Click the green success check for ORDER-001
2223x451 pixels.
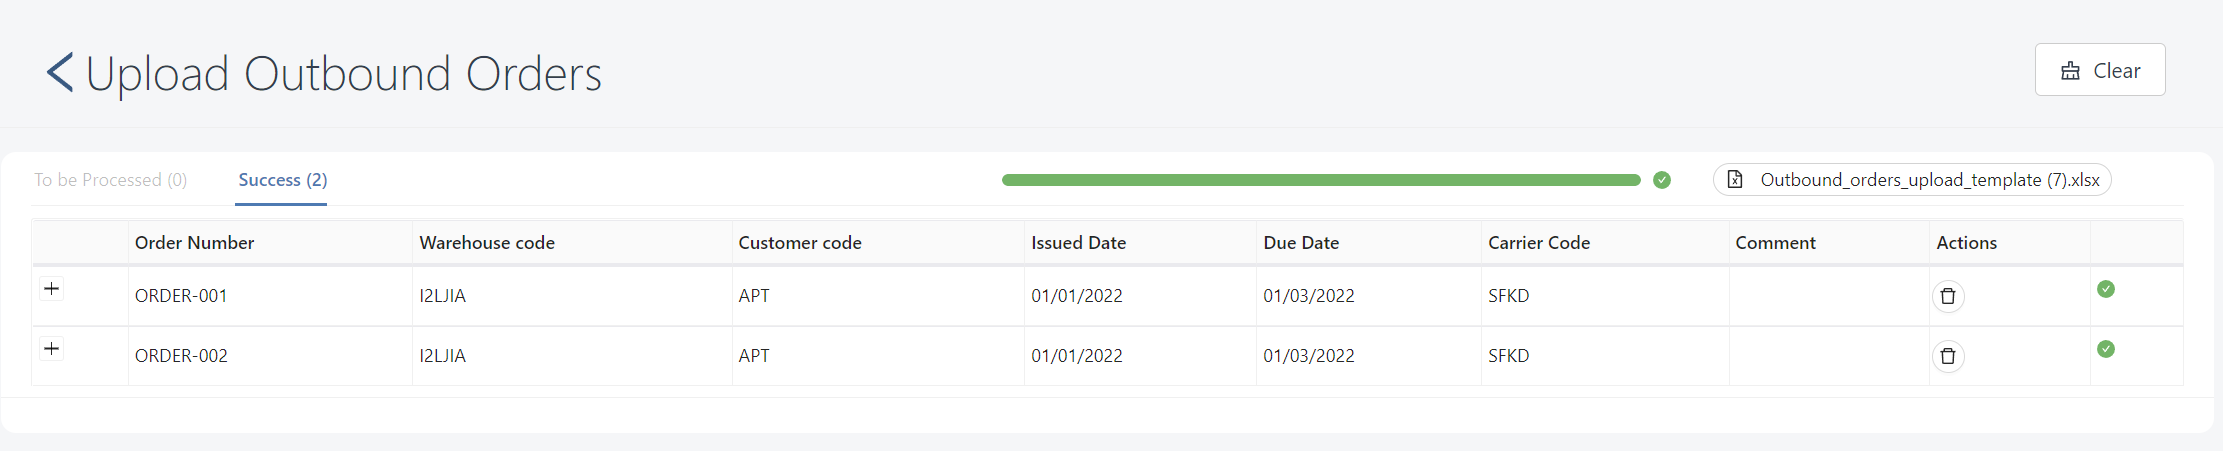[x=2105, y=289]
